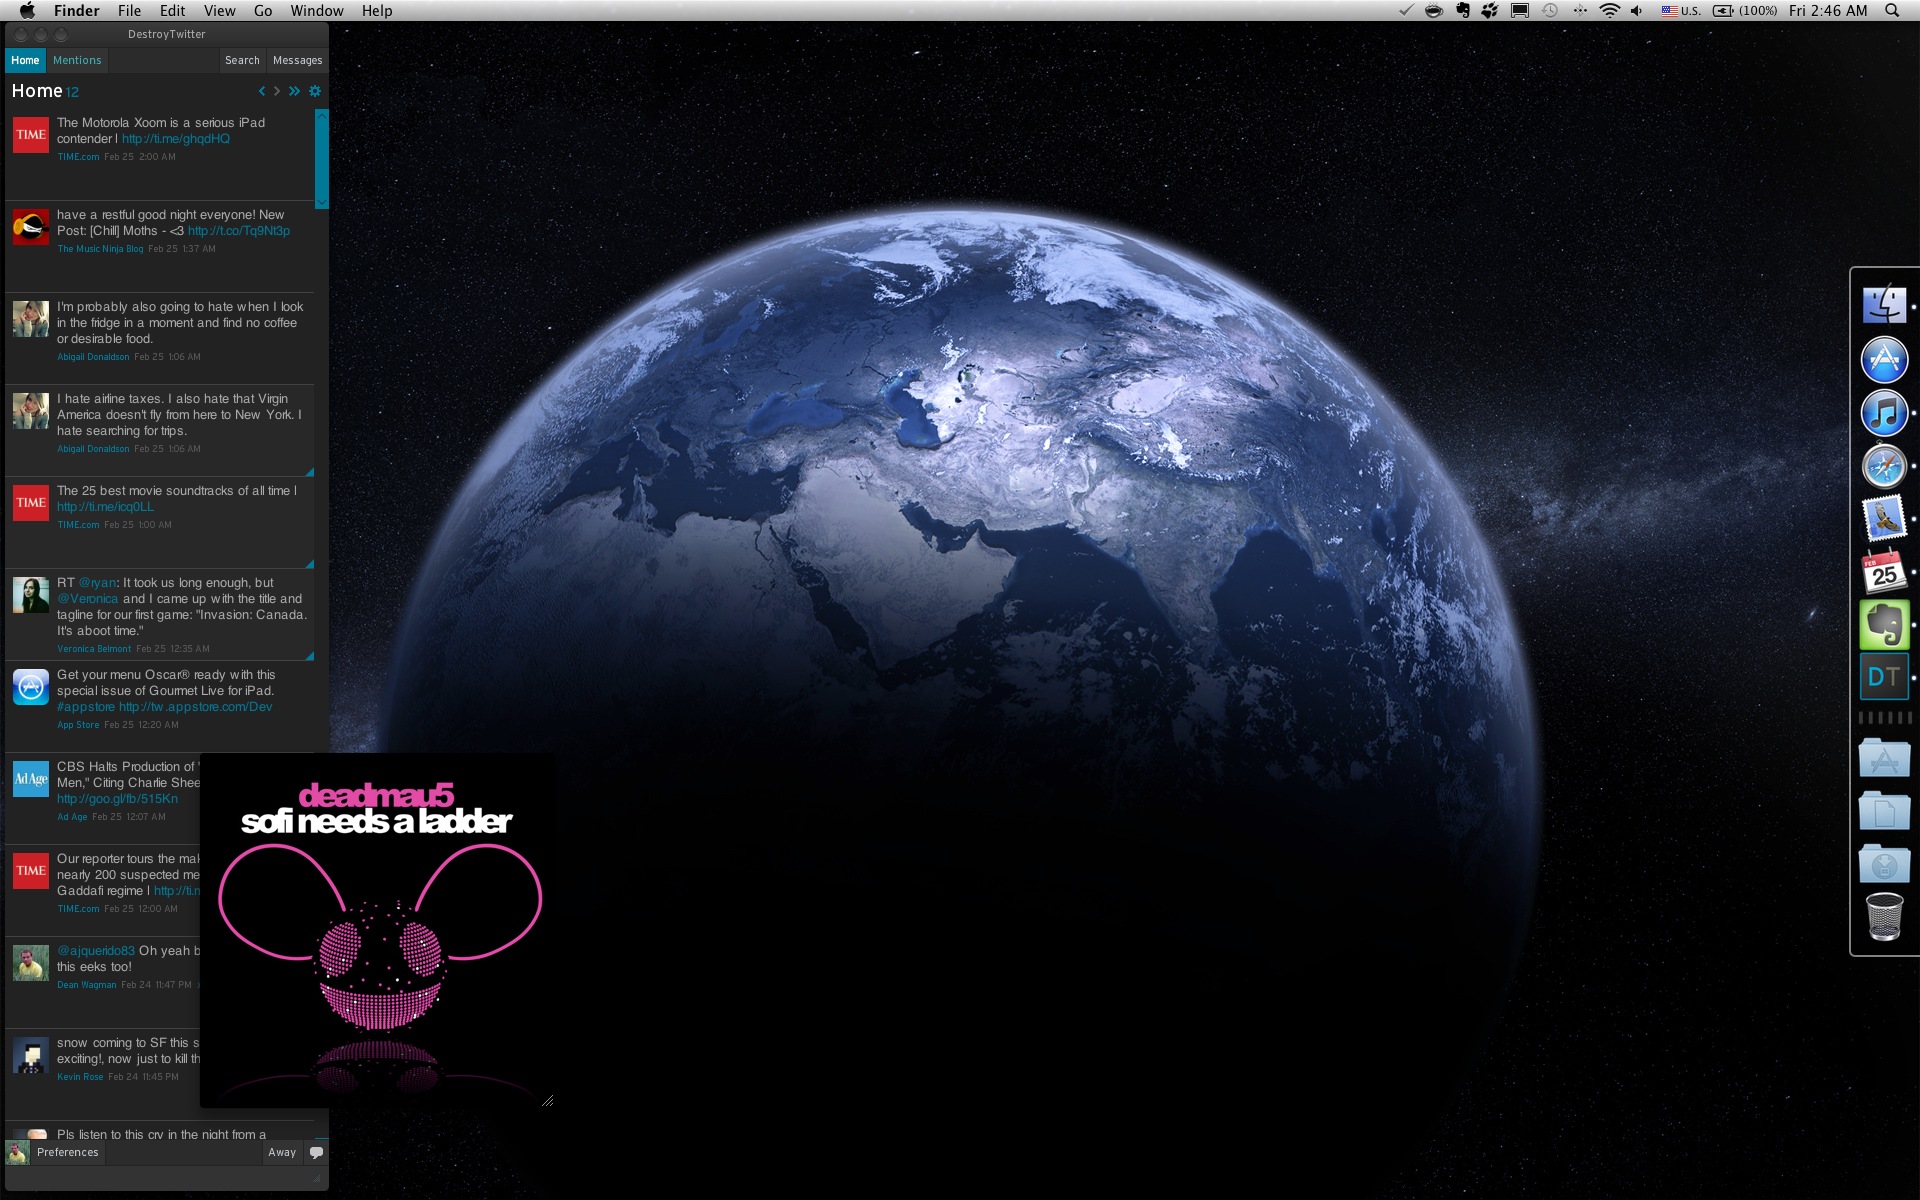Image resolution: width=1920 pixels, height=1200 pixels.
Task: Open the U.S. input source menu
Action: 1681,11
